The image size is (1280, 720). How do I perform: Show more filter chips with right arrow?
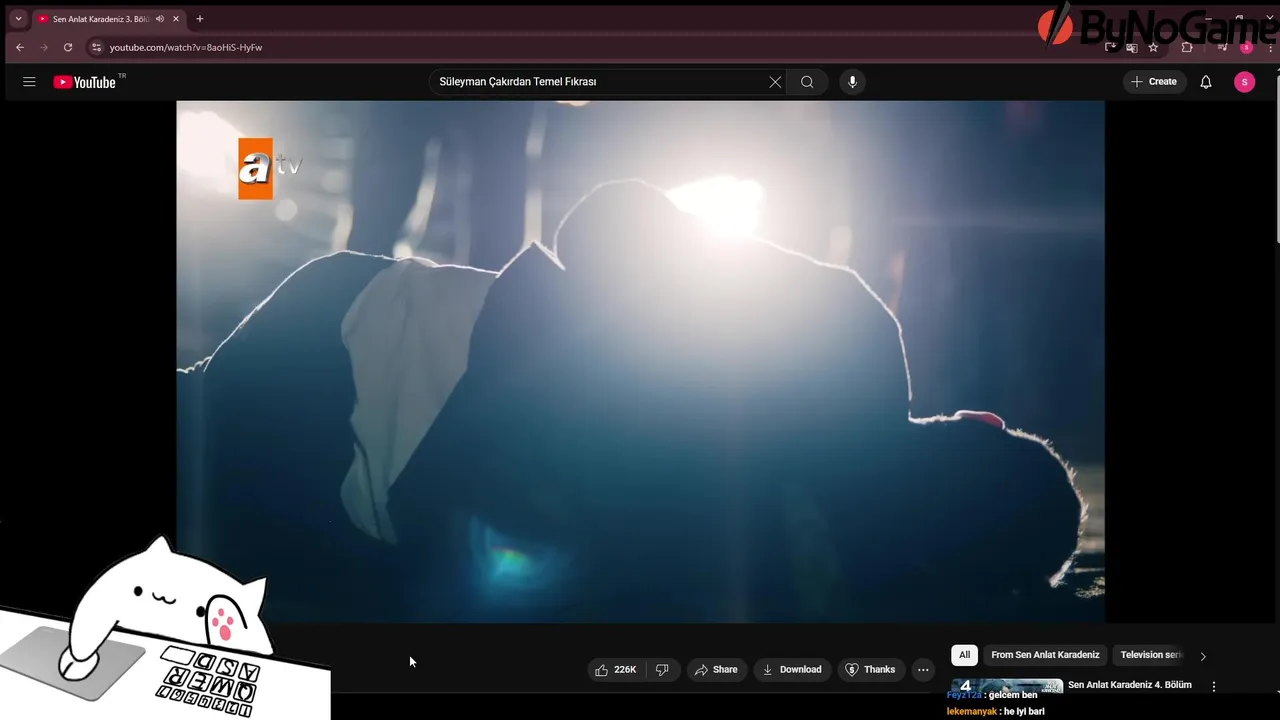click(1203, 656)
